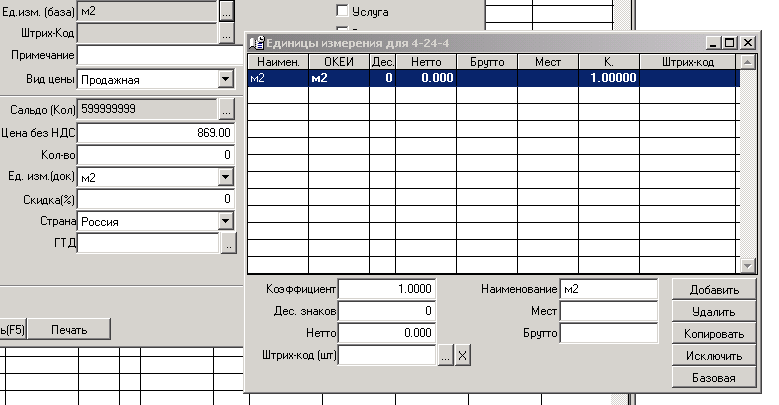Open the ГТД lookup button
The height and width of the screenshot is (405, 779).
[229, 243]
